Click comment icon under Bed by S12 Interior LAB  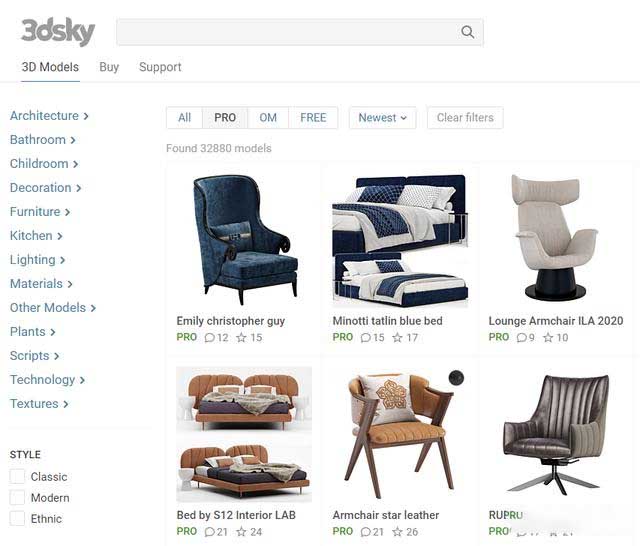209,532
